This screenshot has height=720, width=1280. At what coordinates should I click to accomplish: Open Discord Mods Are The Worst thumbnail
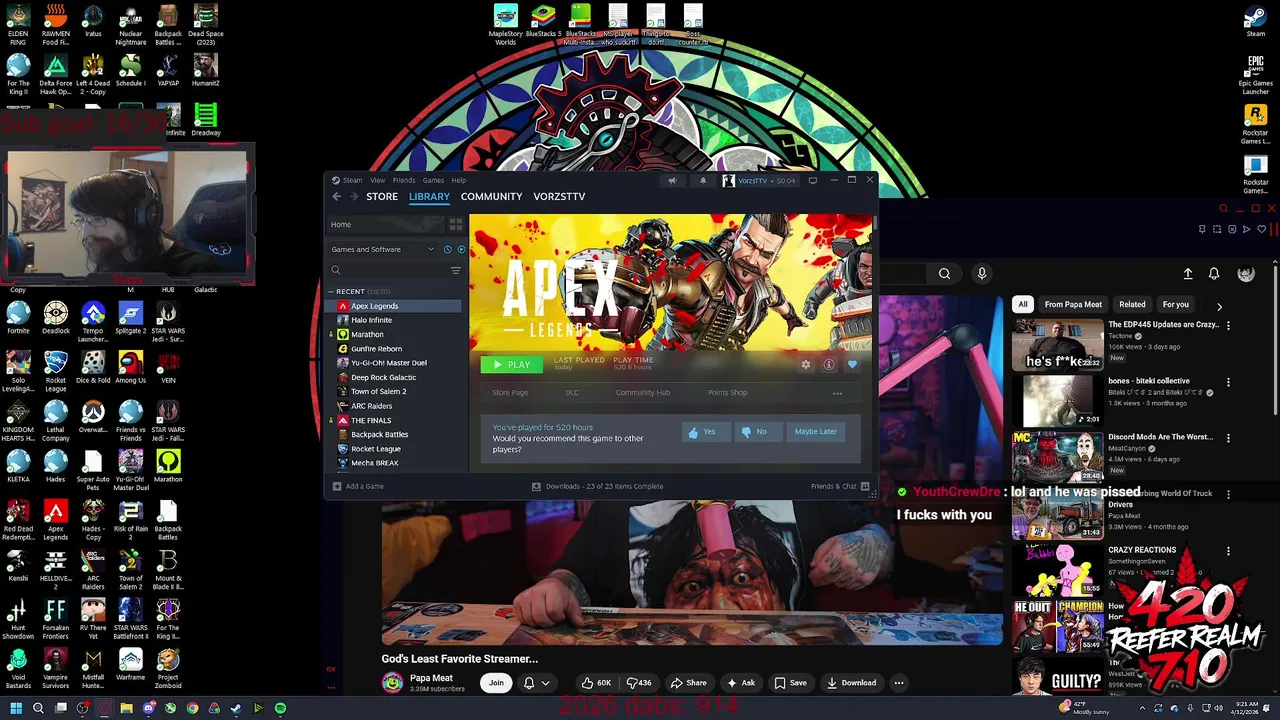click(1058, 458)
